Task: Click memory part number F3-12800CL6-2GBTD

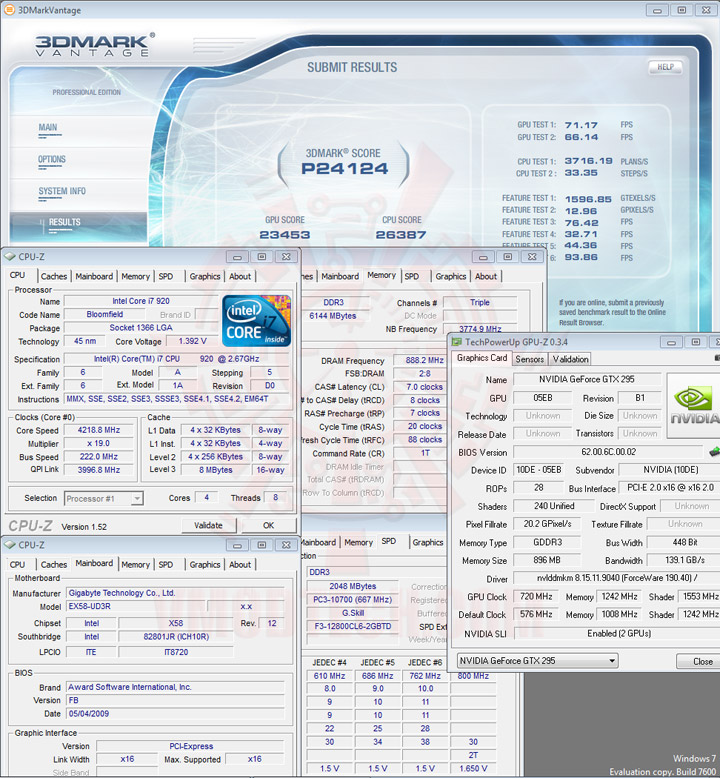Action: (x=353, y=626)
